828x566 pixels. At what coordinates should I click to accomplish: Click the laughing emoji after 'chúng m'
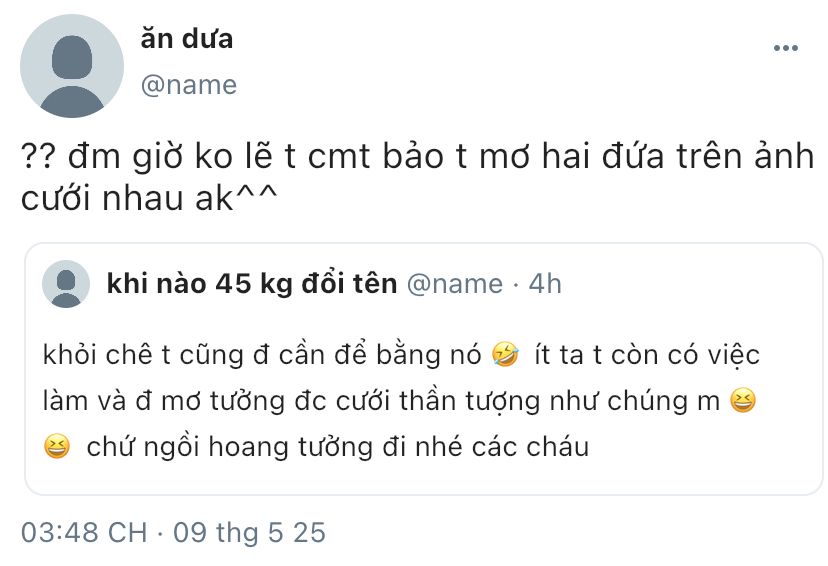click(x=743, y=400)
